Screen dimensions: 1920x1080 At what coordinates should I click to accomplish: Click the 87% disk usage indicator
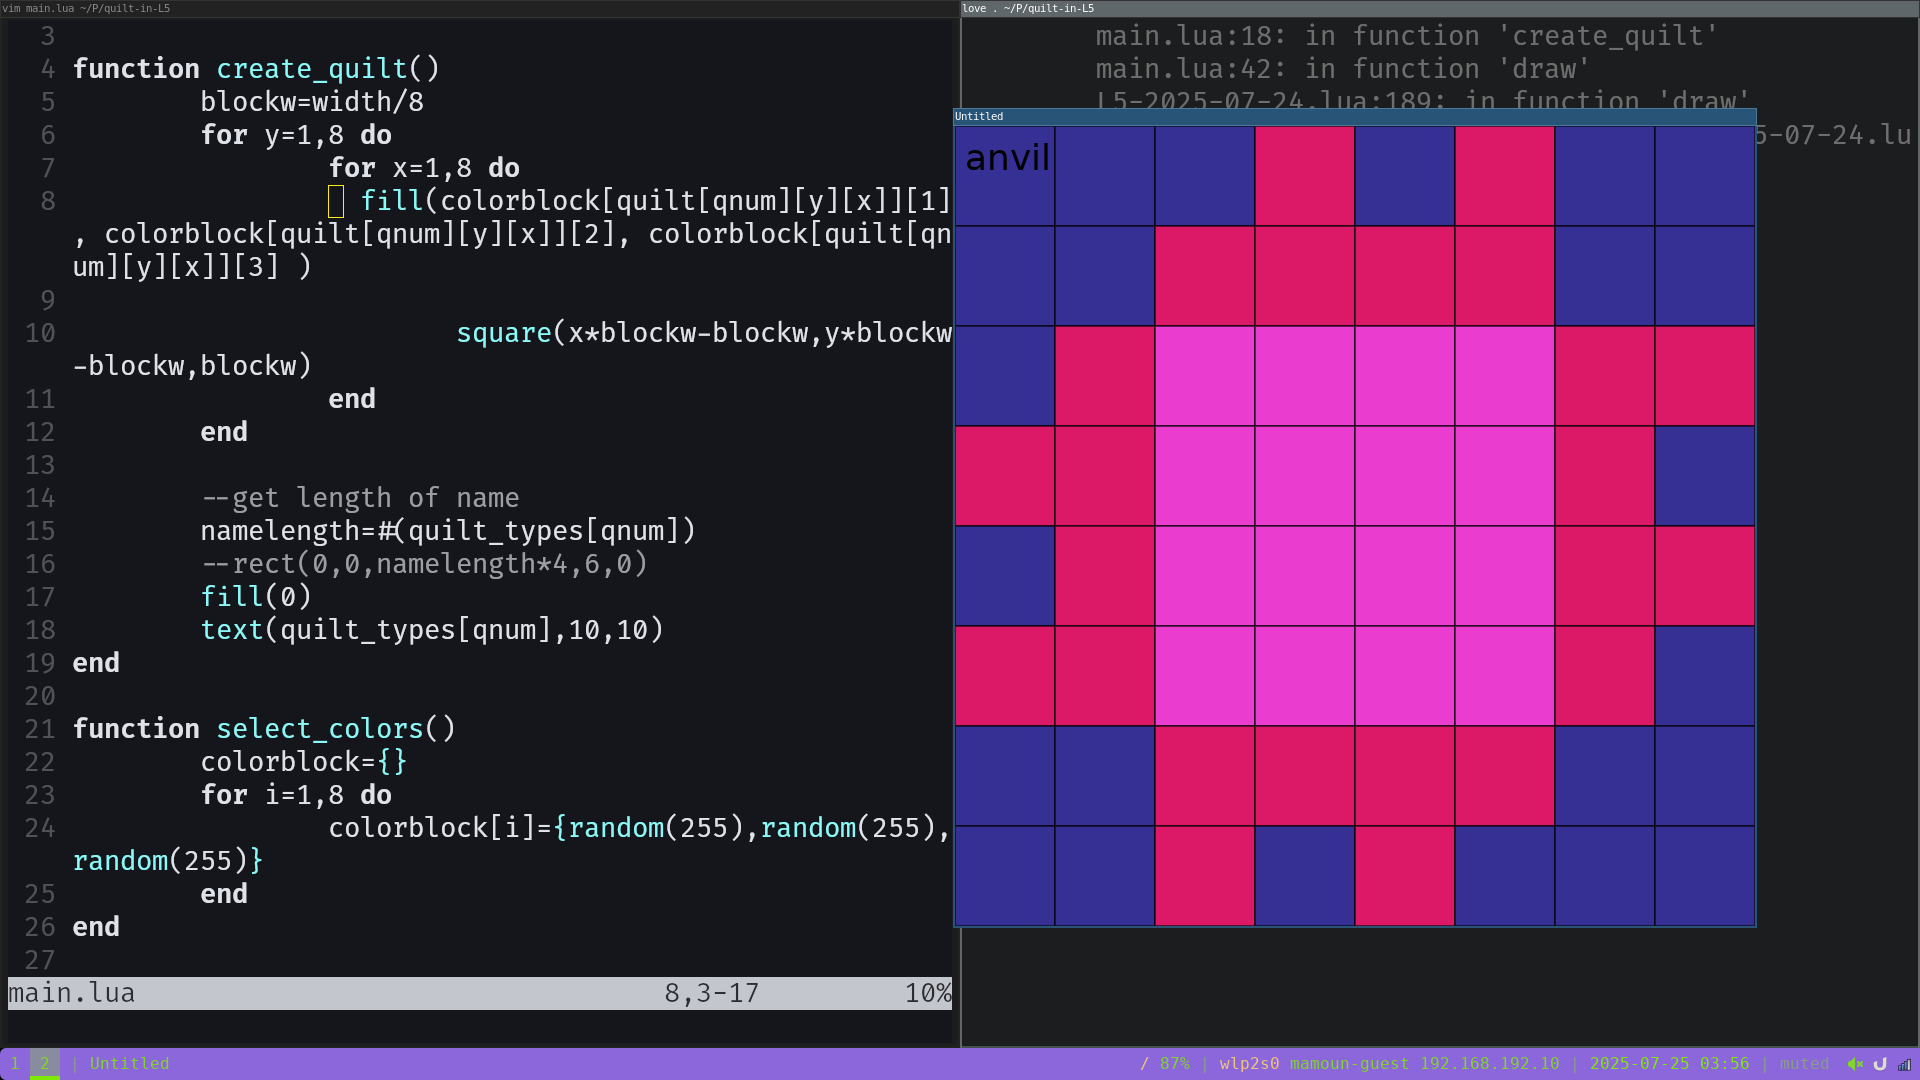[1174, 1064]
